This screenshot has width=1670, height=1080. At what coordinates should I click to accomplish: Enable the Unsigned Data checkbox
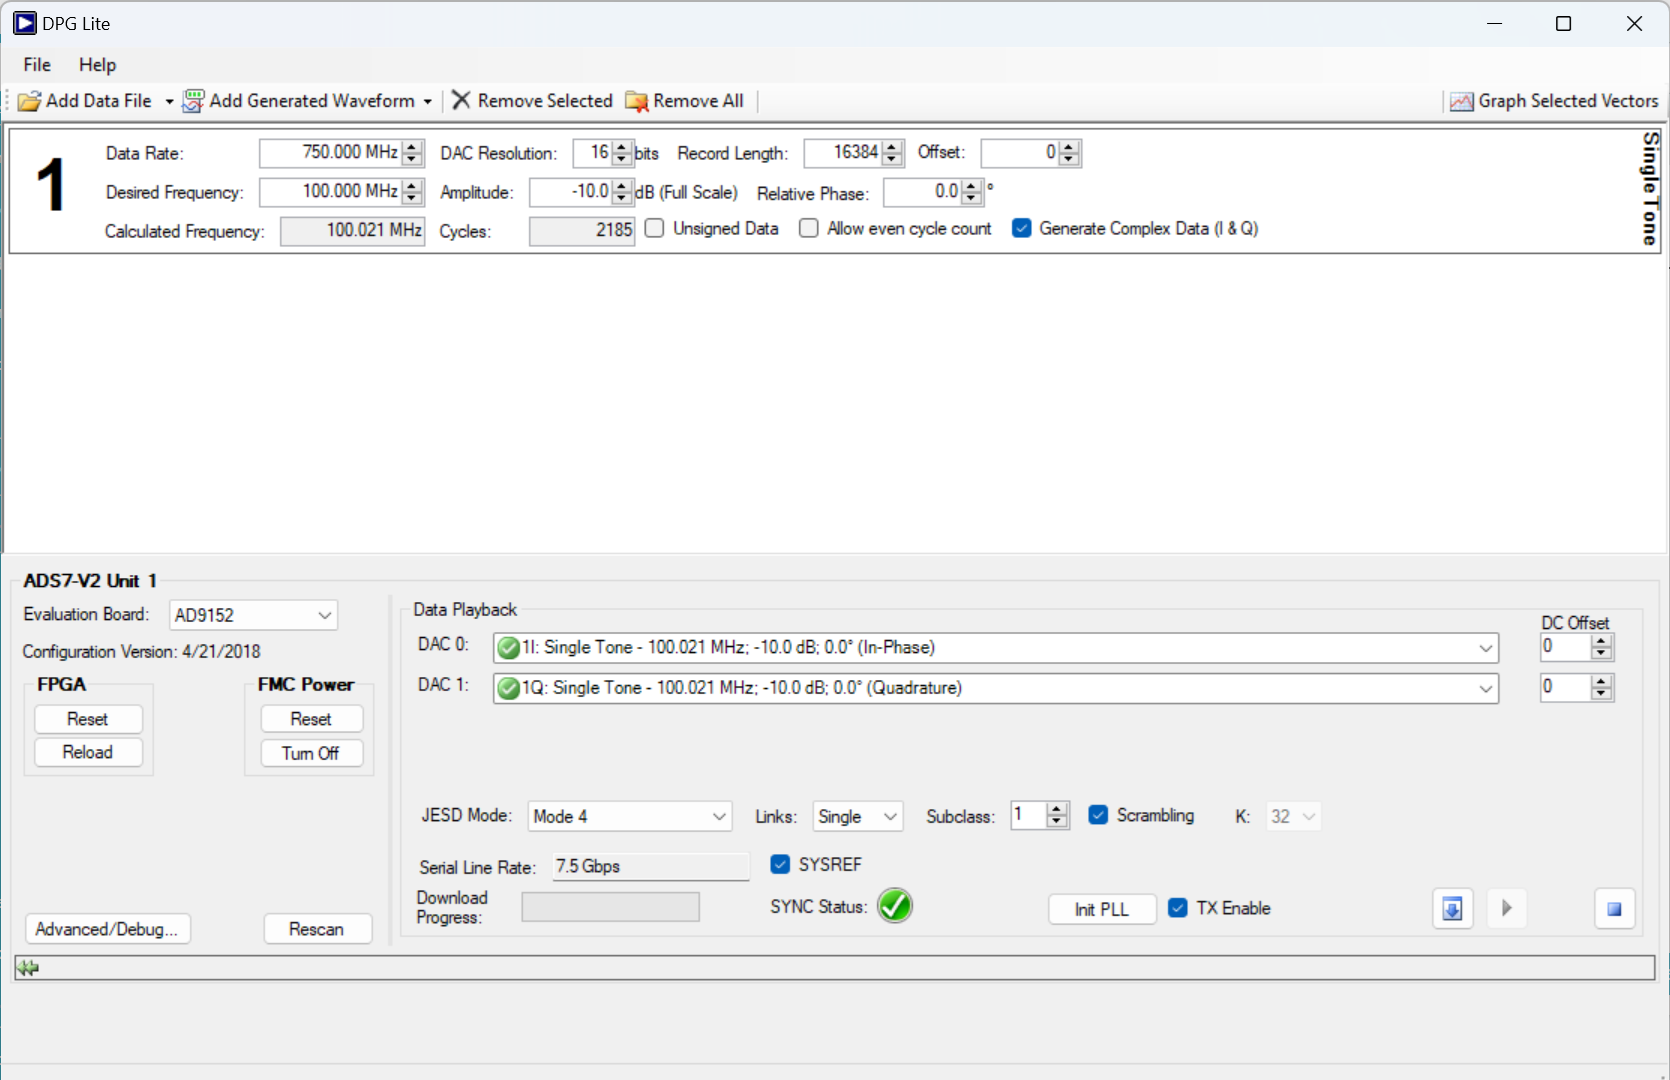point(655,229)
